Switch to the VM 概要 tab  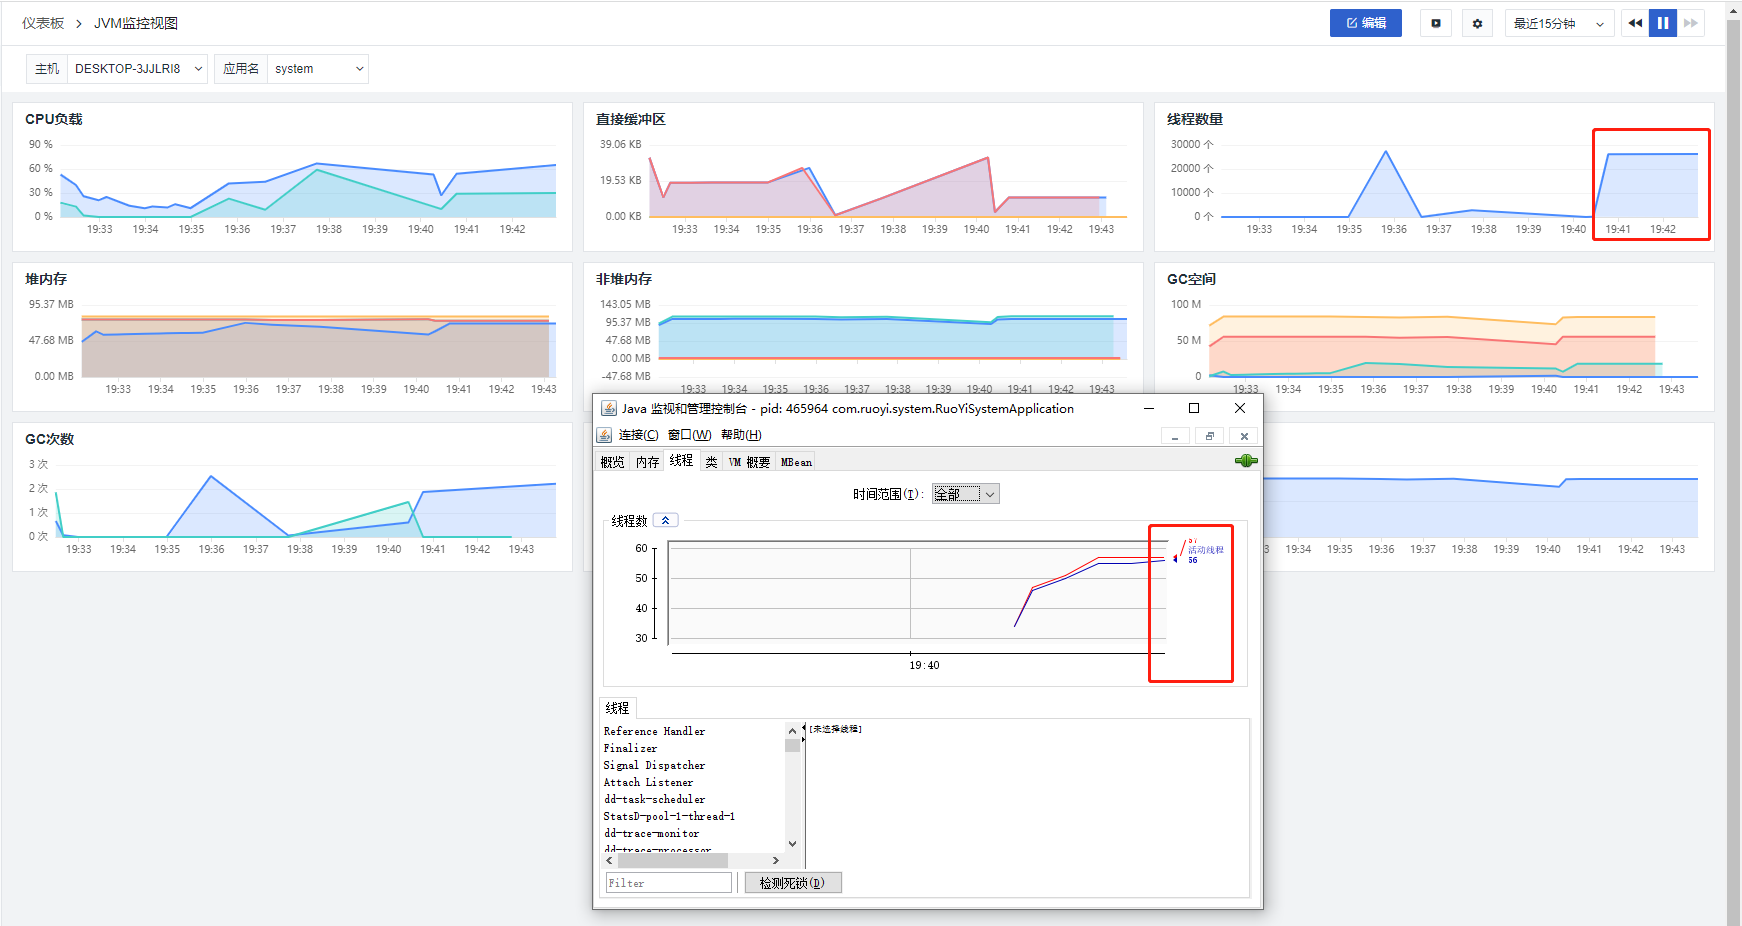(749, 462)
